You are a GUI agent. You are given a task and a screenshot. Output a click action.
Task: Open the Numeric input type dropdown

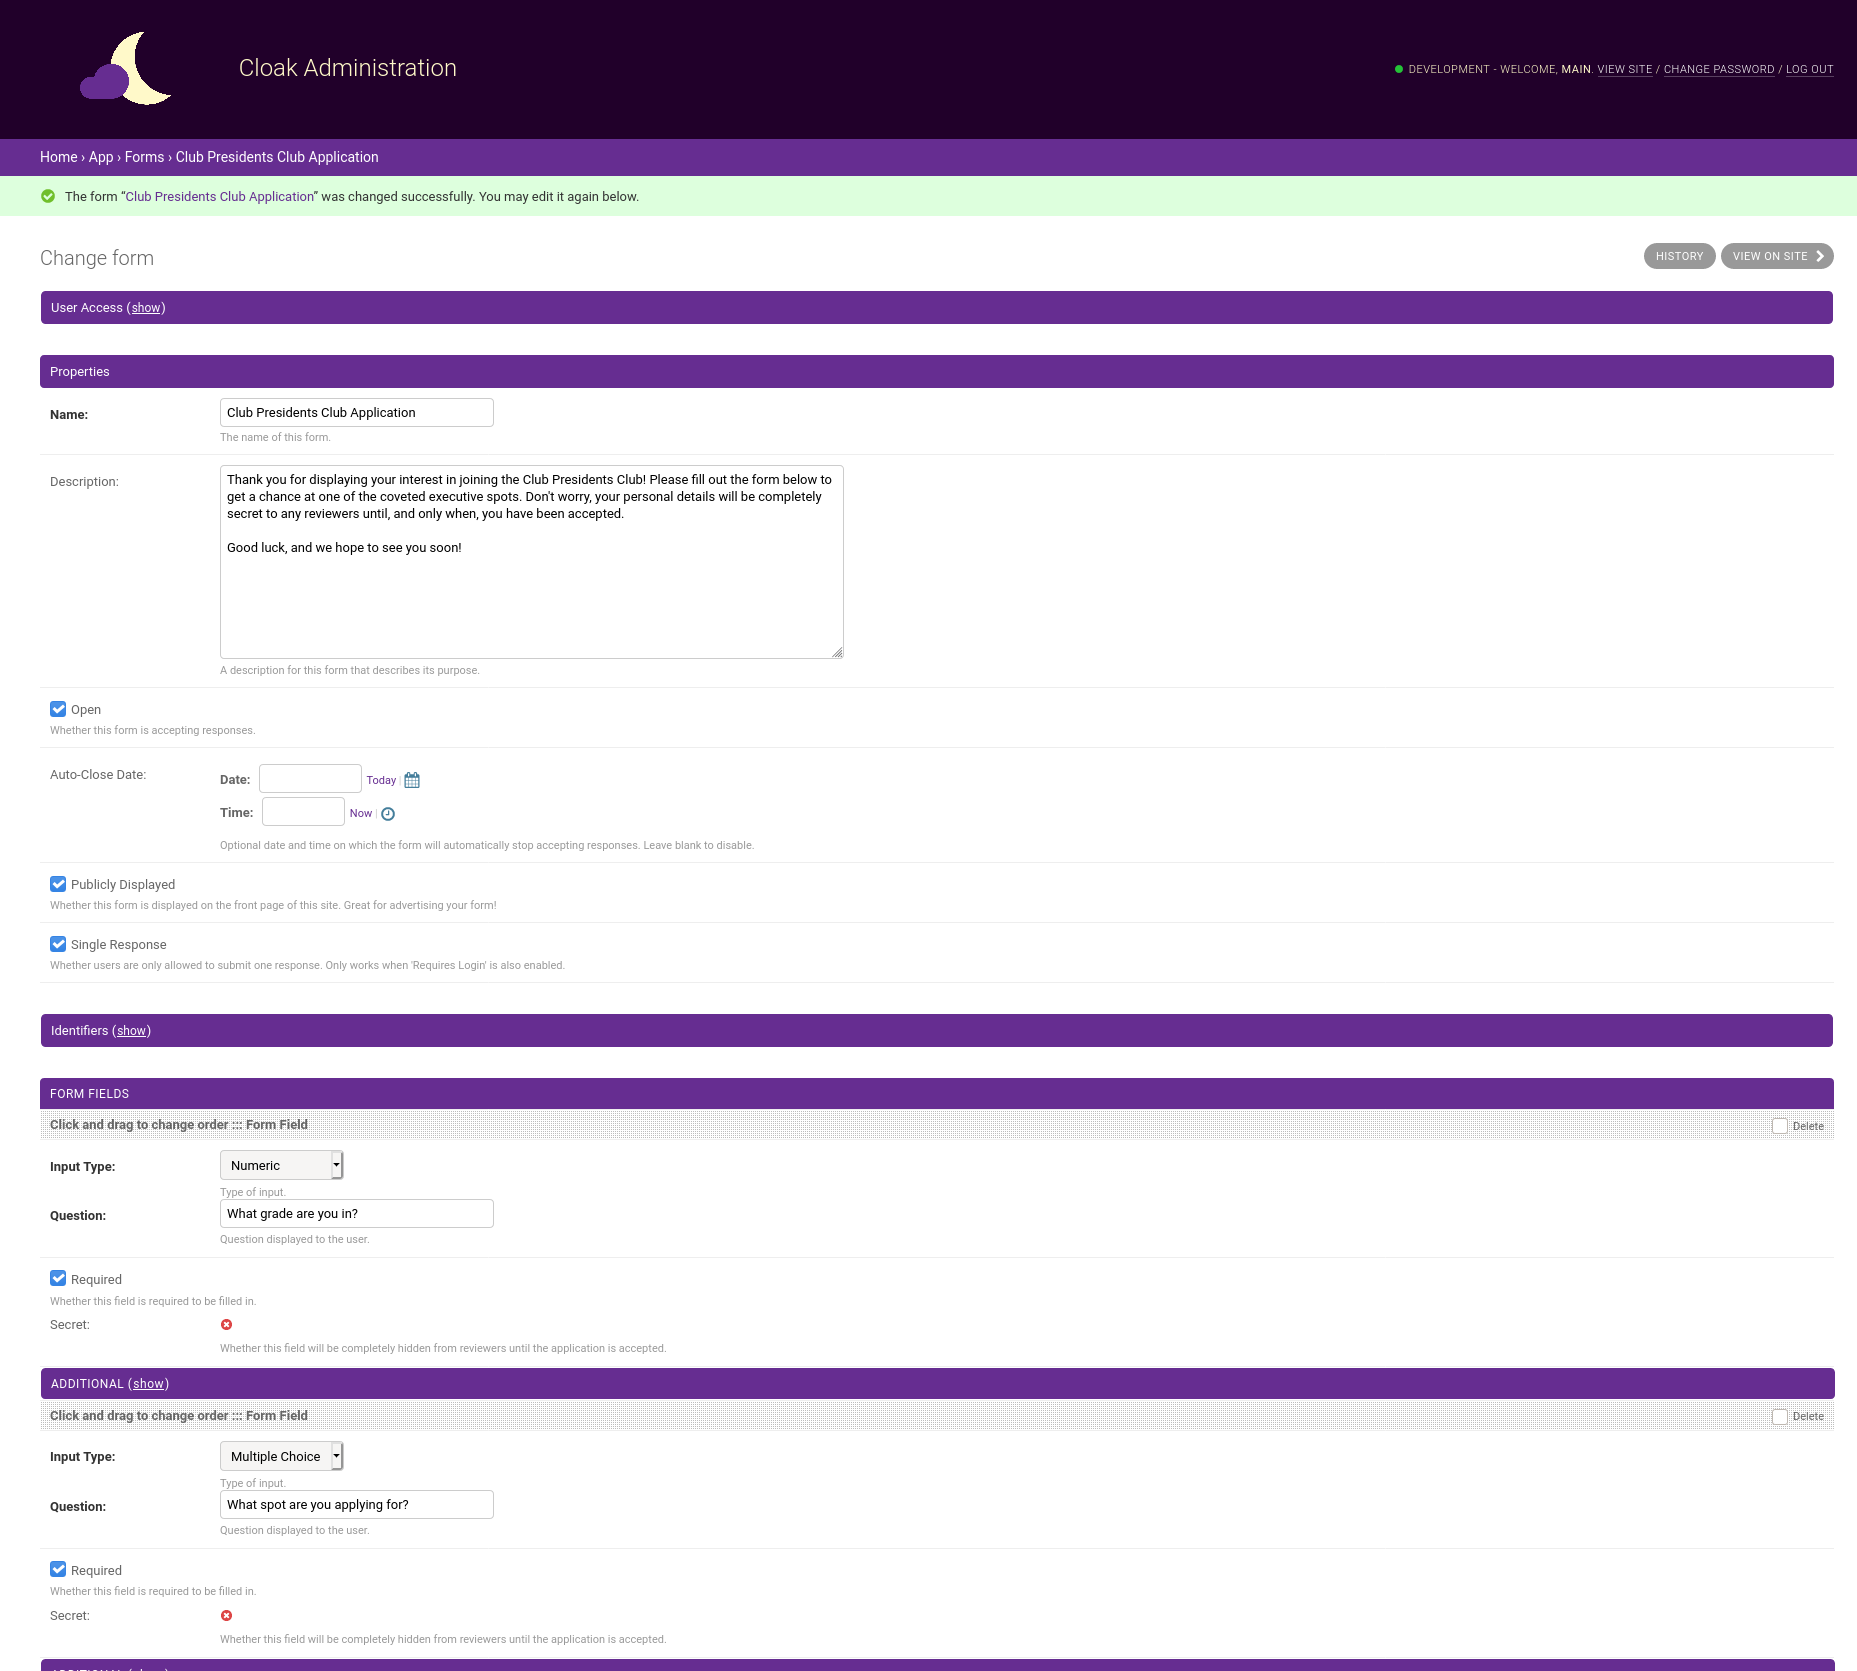coord(282,1165)
